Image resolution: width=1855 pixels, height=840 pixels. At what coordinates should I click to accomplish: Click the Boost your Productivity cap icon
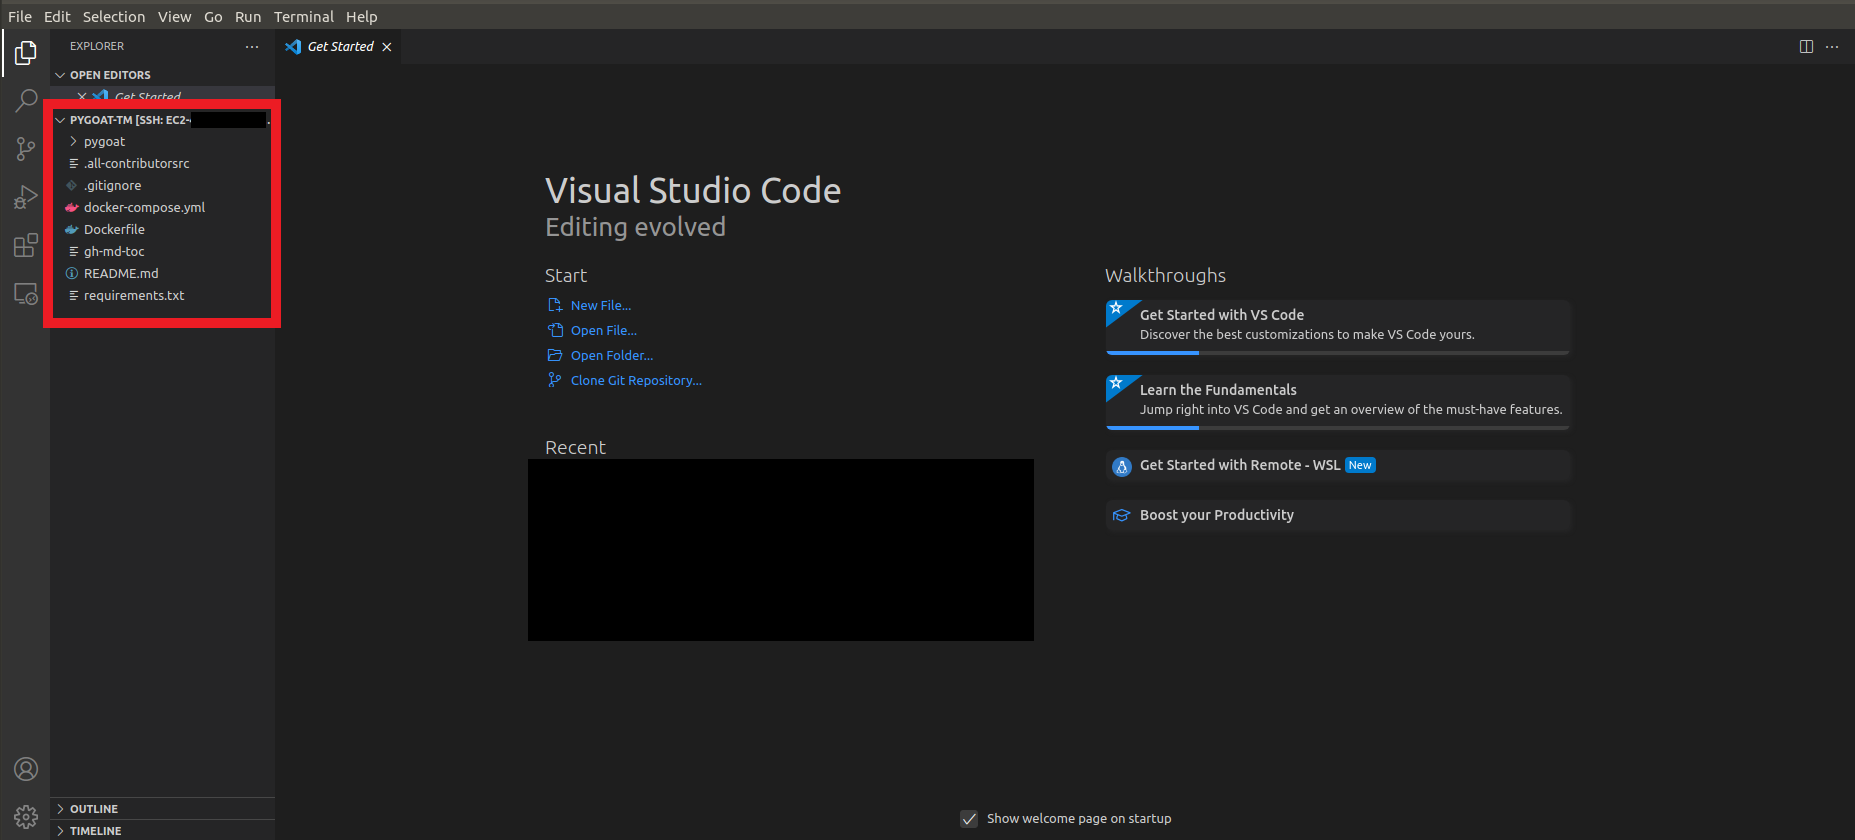(x=1122, y=515)
